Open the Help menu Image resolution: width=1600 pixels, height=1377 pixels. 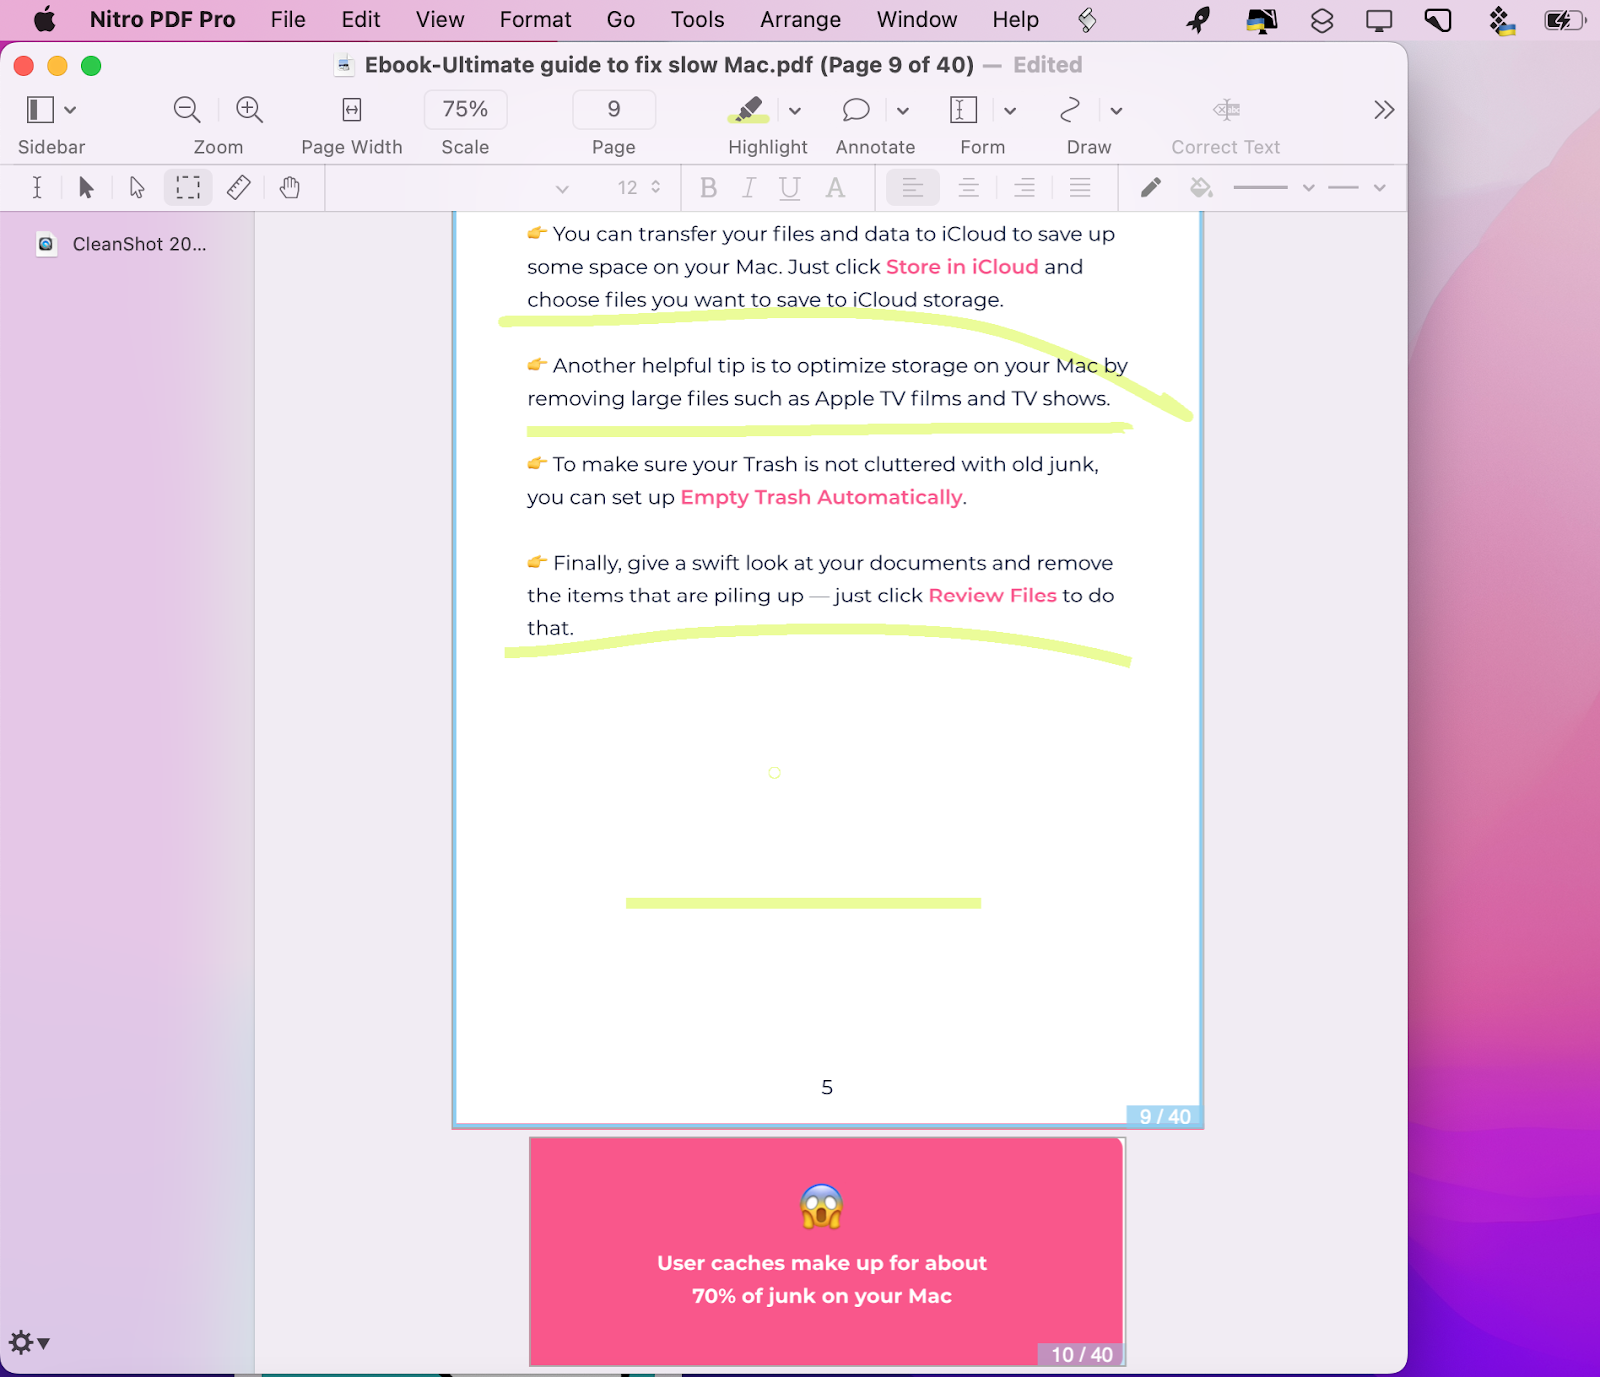1016,20
